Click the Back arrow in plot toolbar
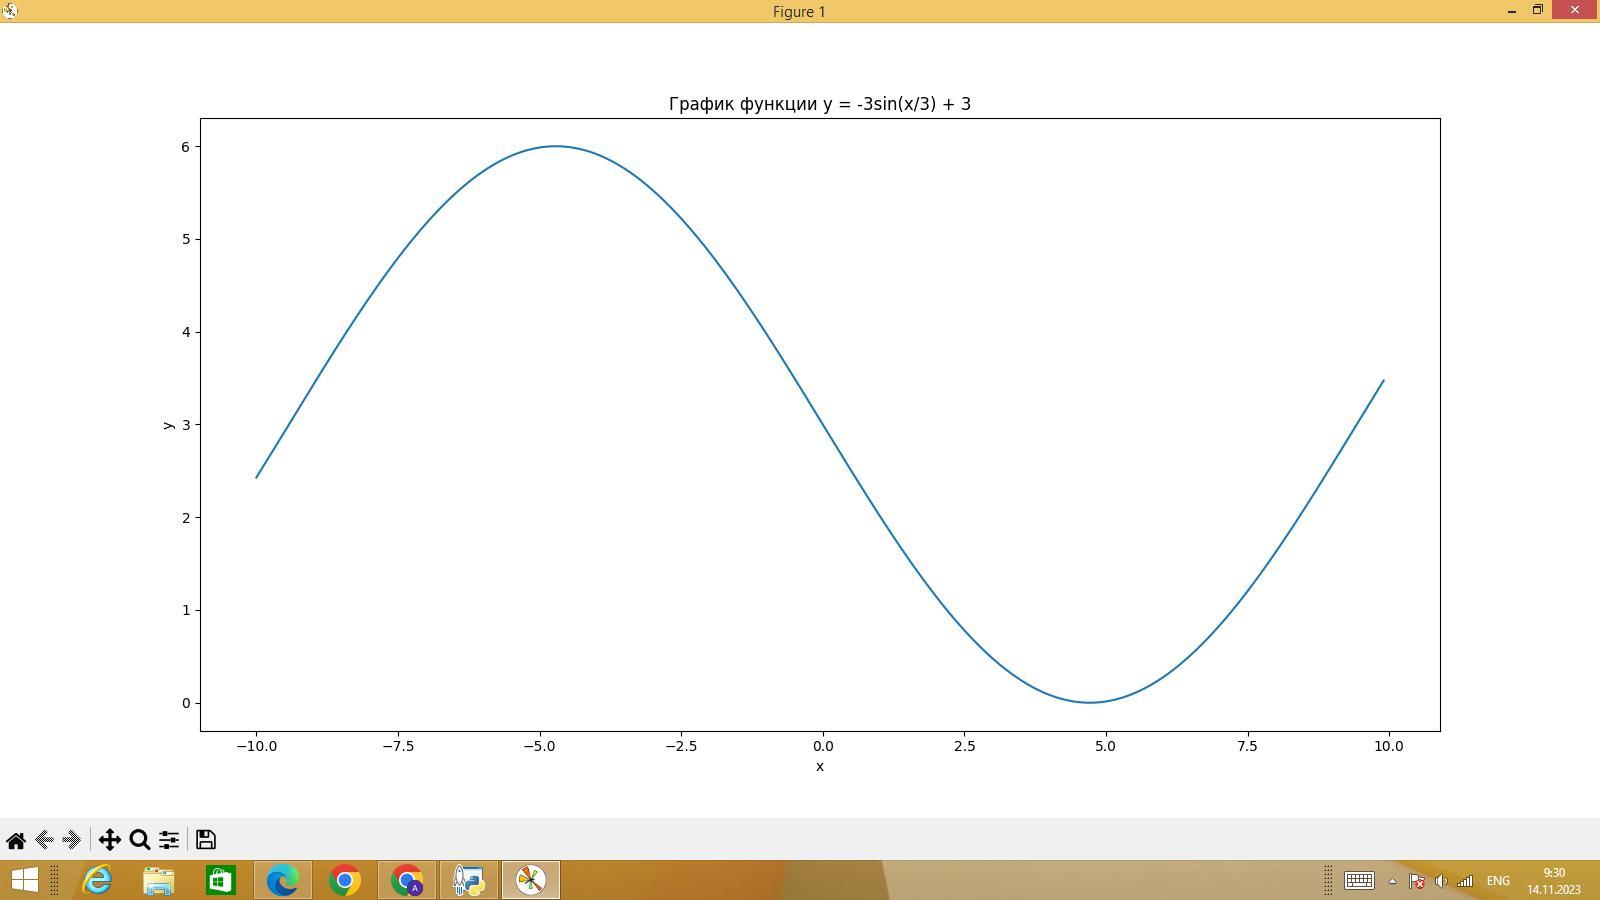1600x900 pixels. tap(44, 840)
